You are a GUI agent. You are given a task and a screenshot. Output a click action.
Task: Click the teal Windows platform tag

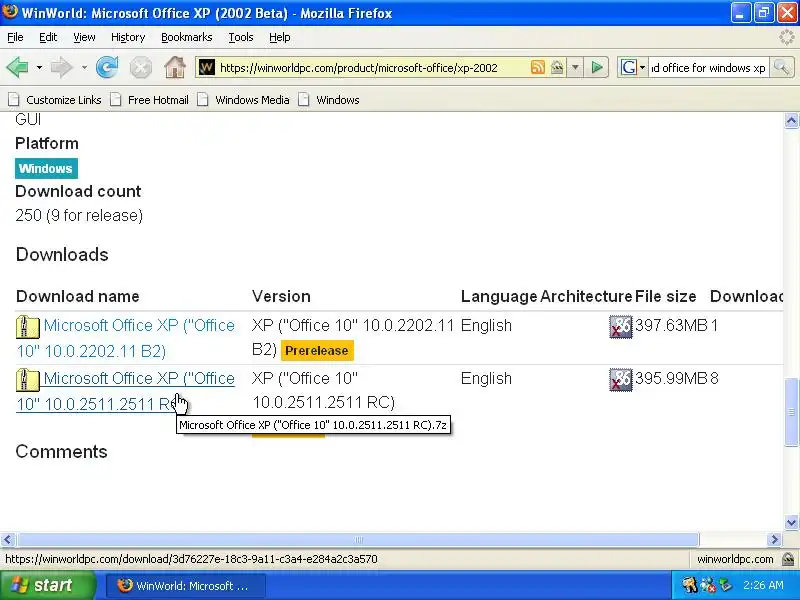46,168
